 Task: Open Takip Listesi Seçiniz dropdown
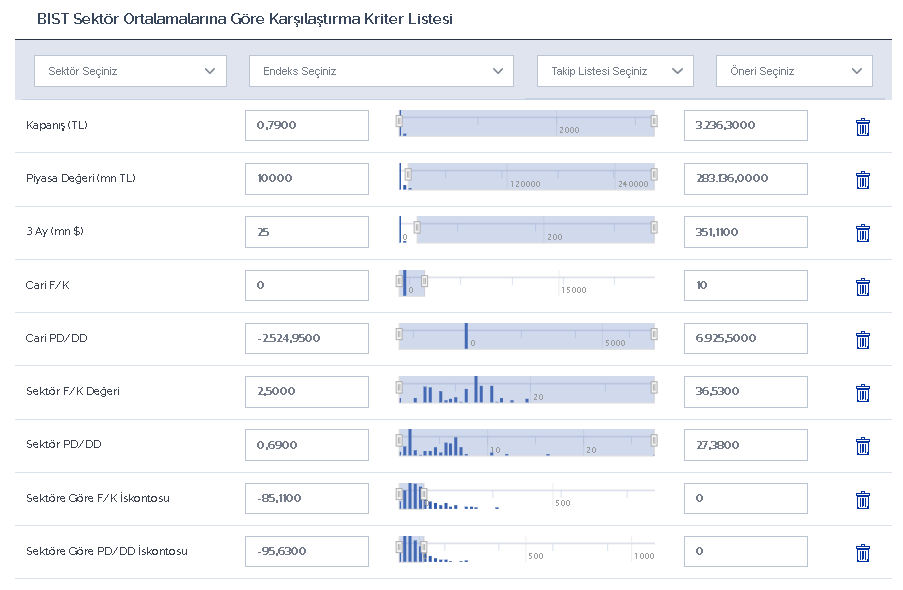pyautogui.click(x=614, y=71)
